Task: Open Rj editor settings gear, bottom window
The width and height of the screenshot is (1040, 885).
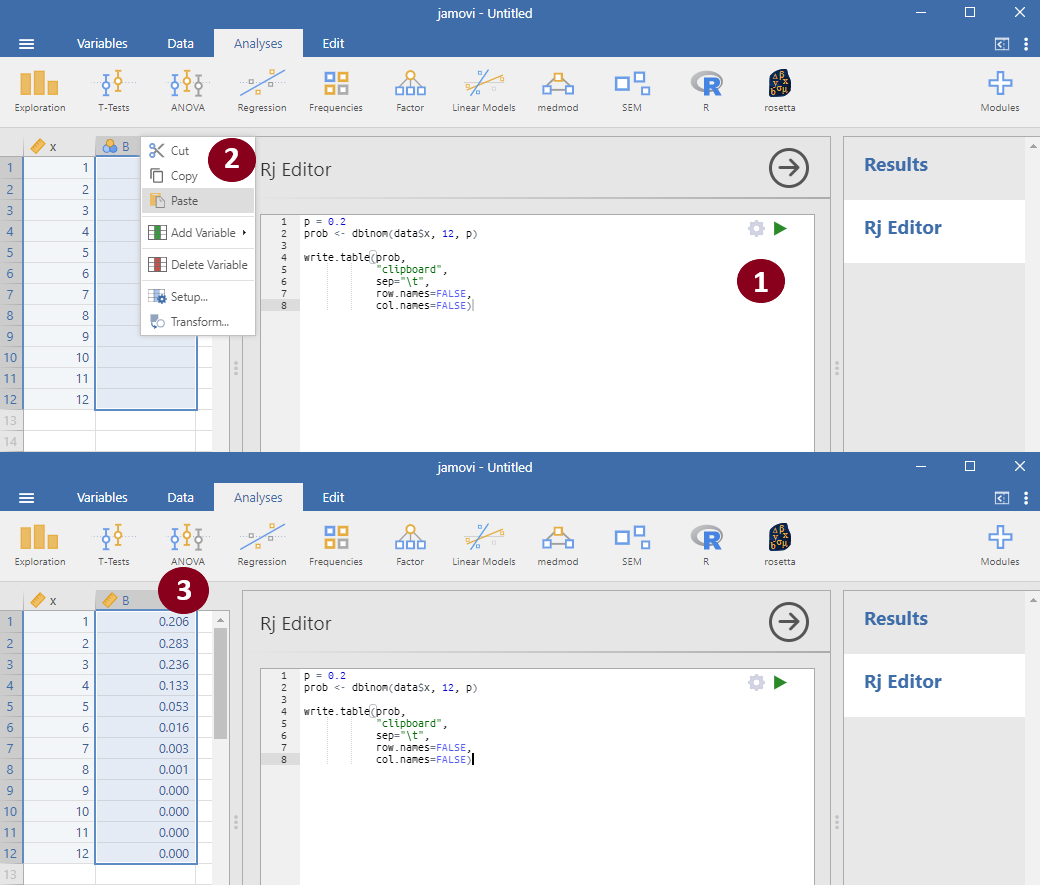Action: (756, 683)
